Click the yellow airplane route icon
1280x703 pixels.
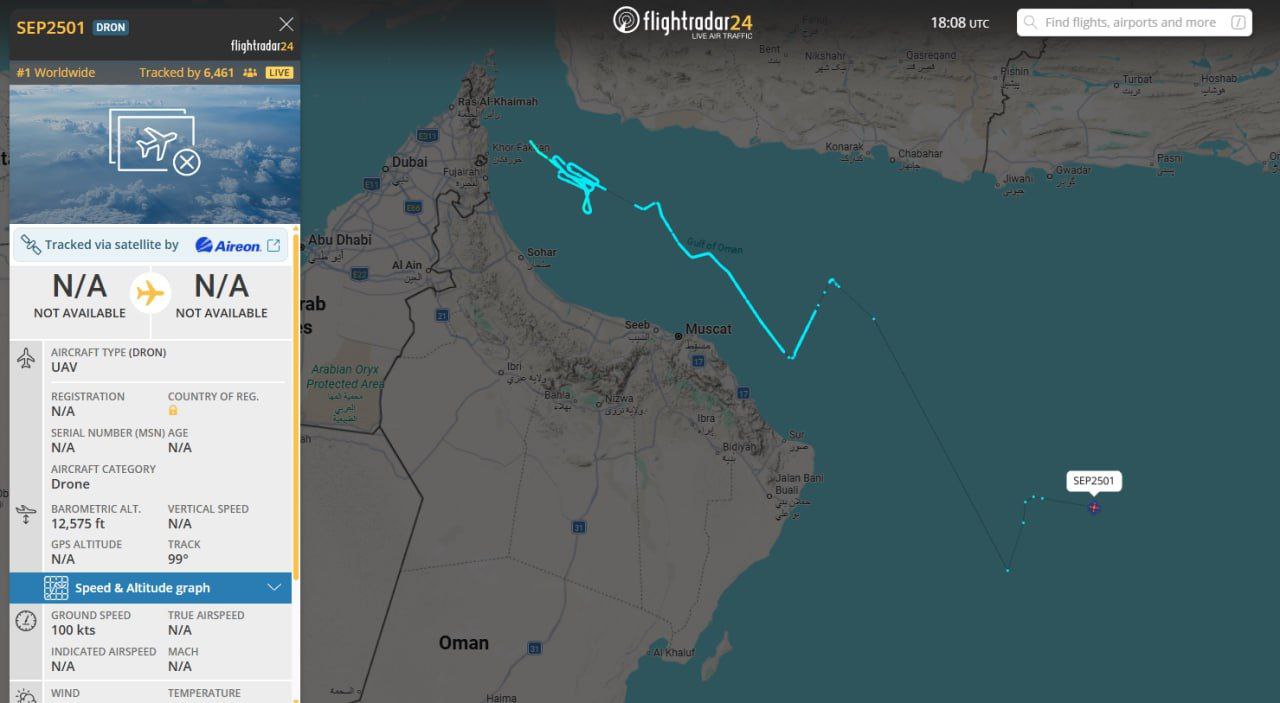[150, 294]
